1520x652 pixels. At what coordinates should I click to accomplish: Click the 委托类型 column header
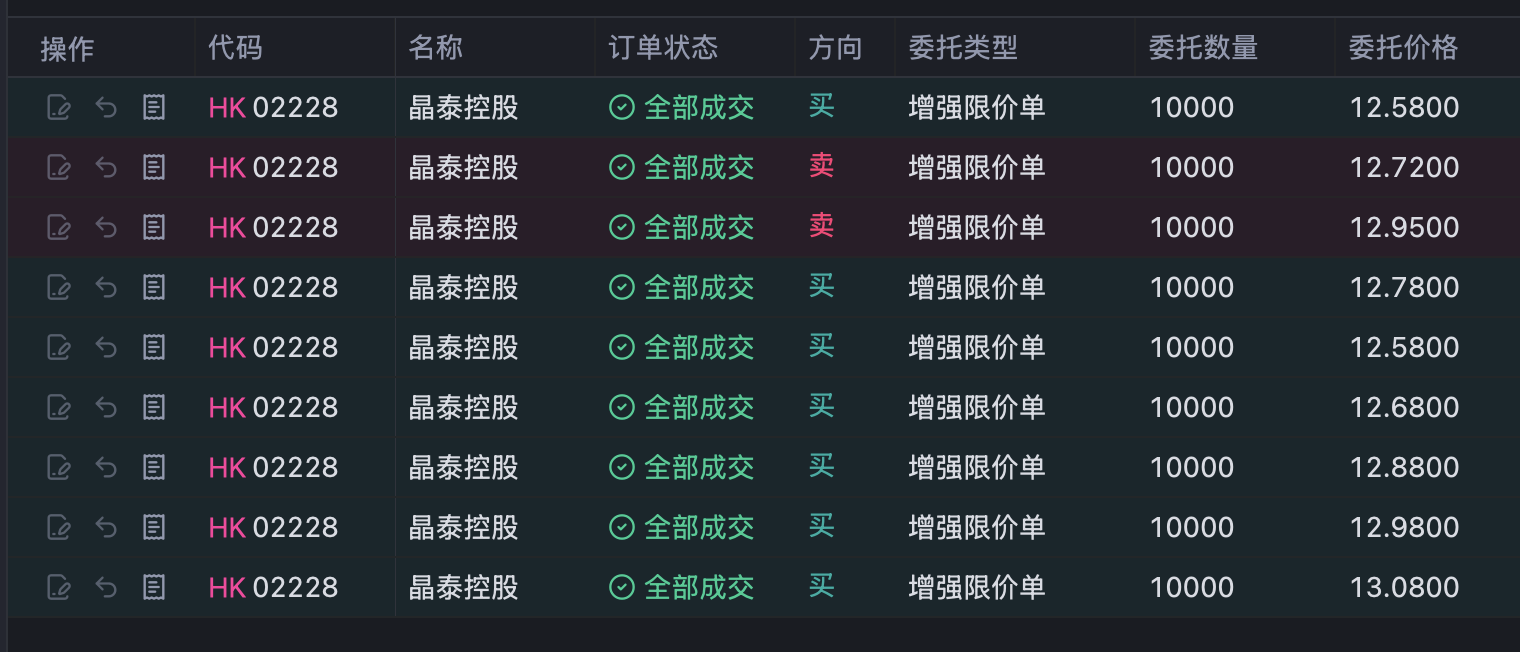[963, 47]
